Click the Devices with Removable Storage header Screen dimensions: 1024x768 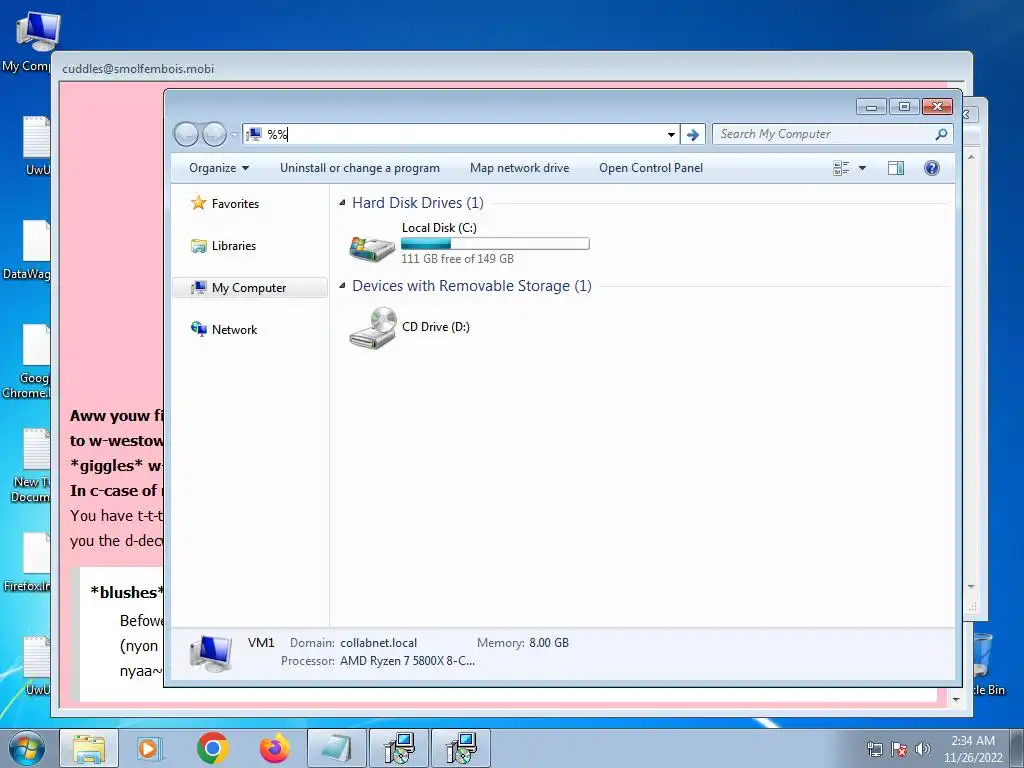[x=472, y=286]
